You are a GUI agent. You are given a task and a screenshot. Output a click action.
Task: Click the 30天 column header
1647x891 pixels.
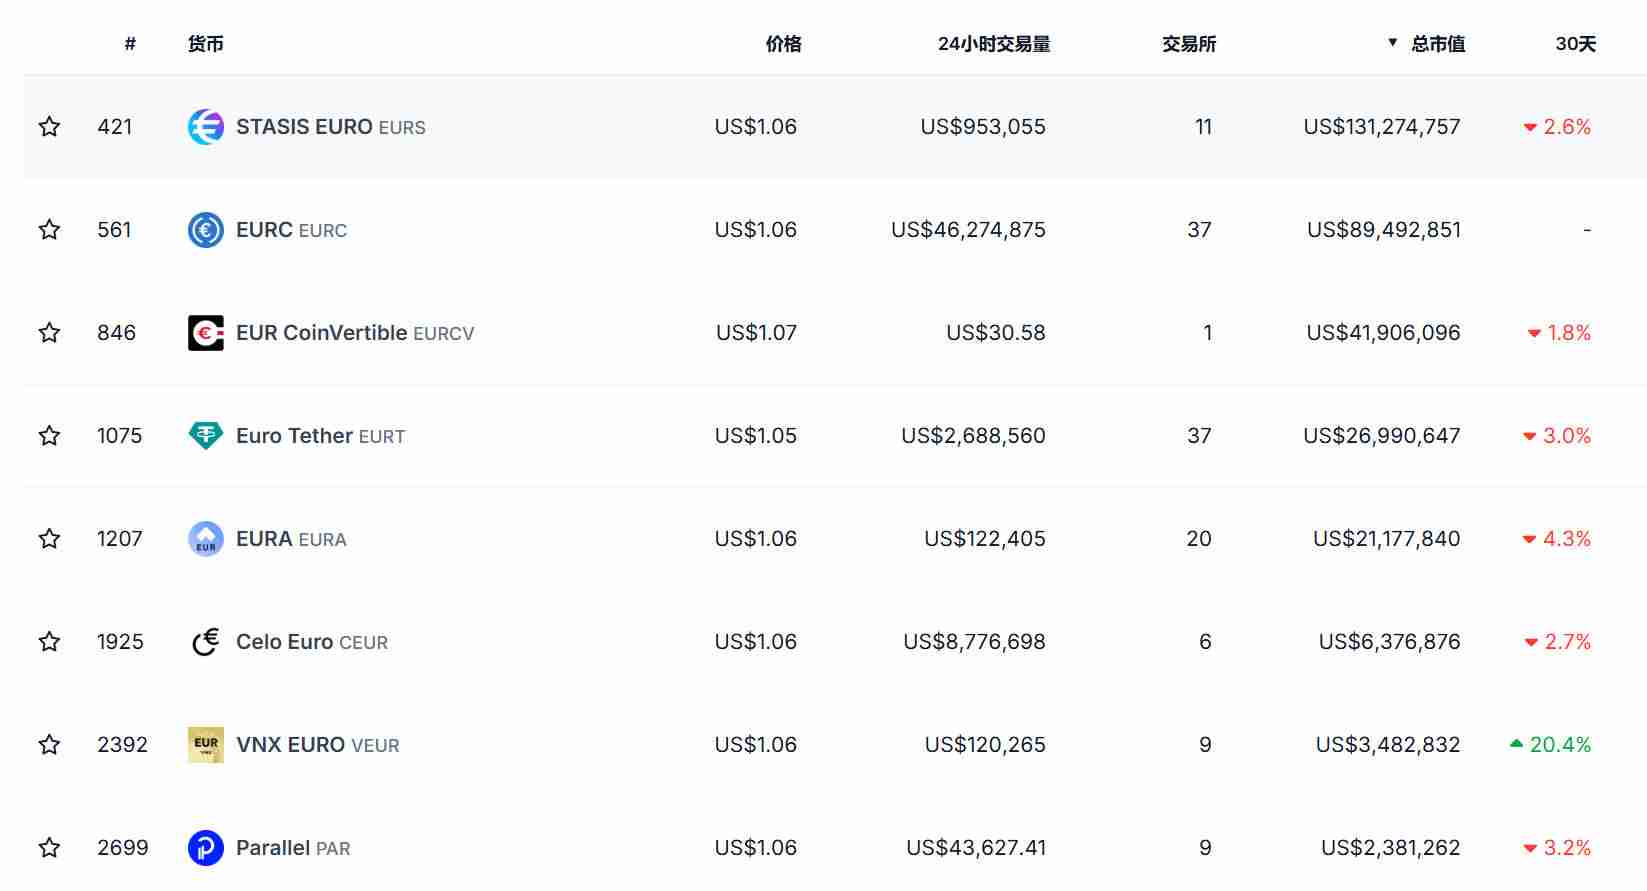(1573, 43)
